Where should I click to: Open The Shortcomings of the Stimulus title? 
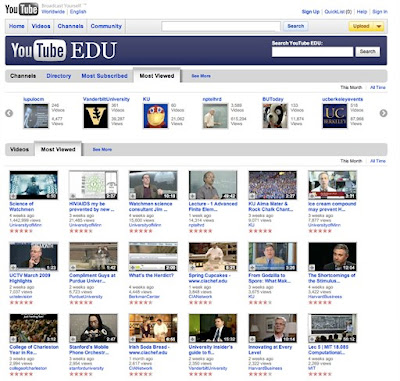[x=332, y=278]
